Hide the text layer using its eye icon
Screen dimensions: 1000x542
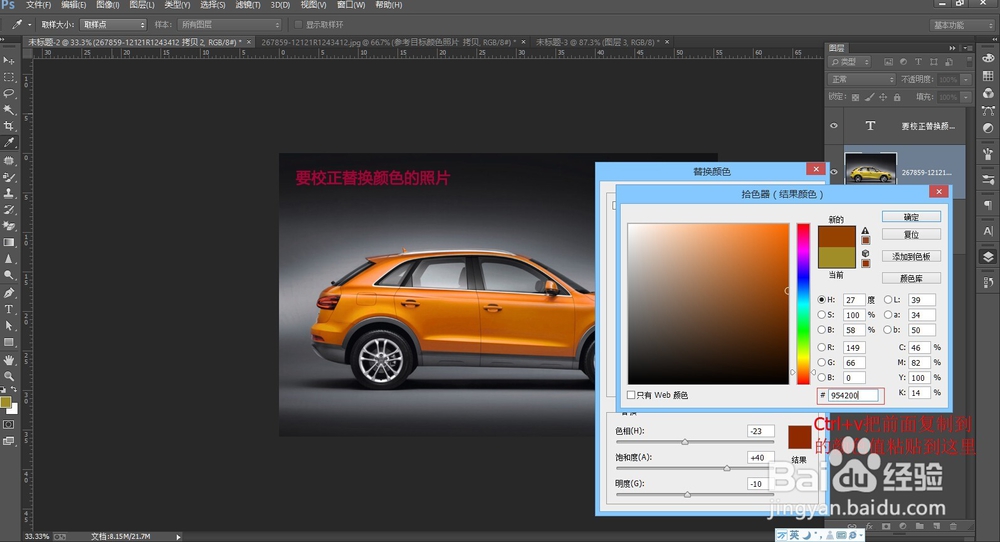[834, 126]
